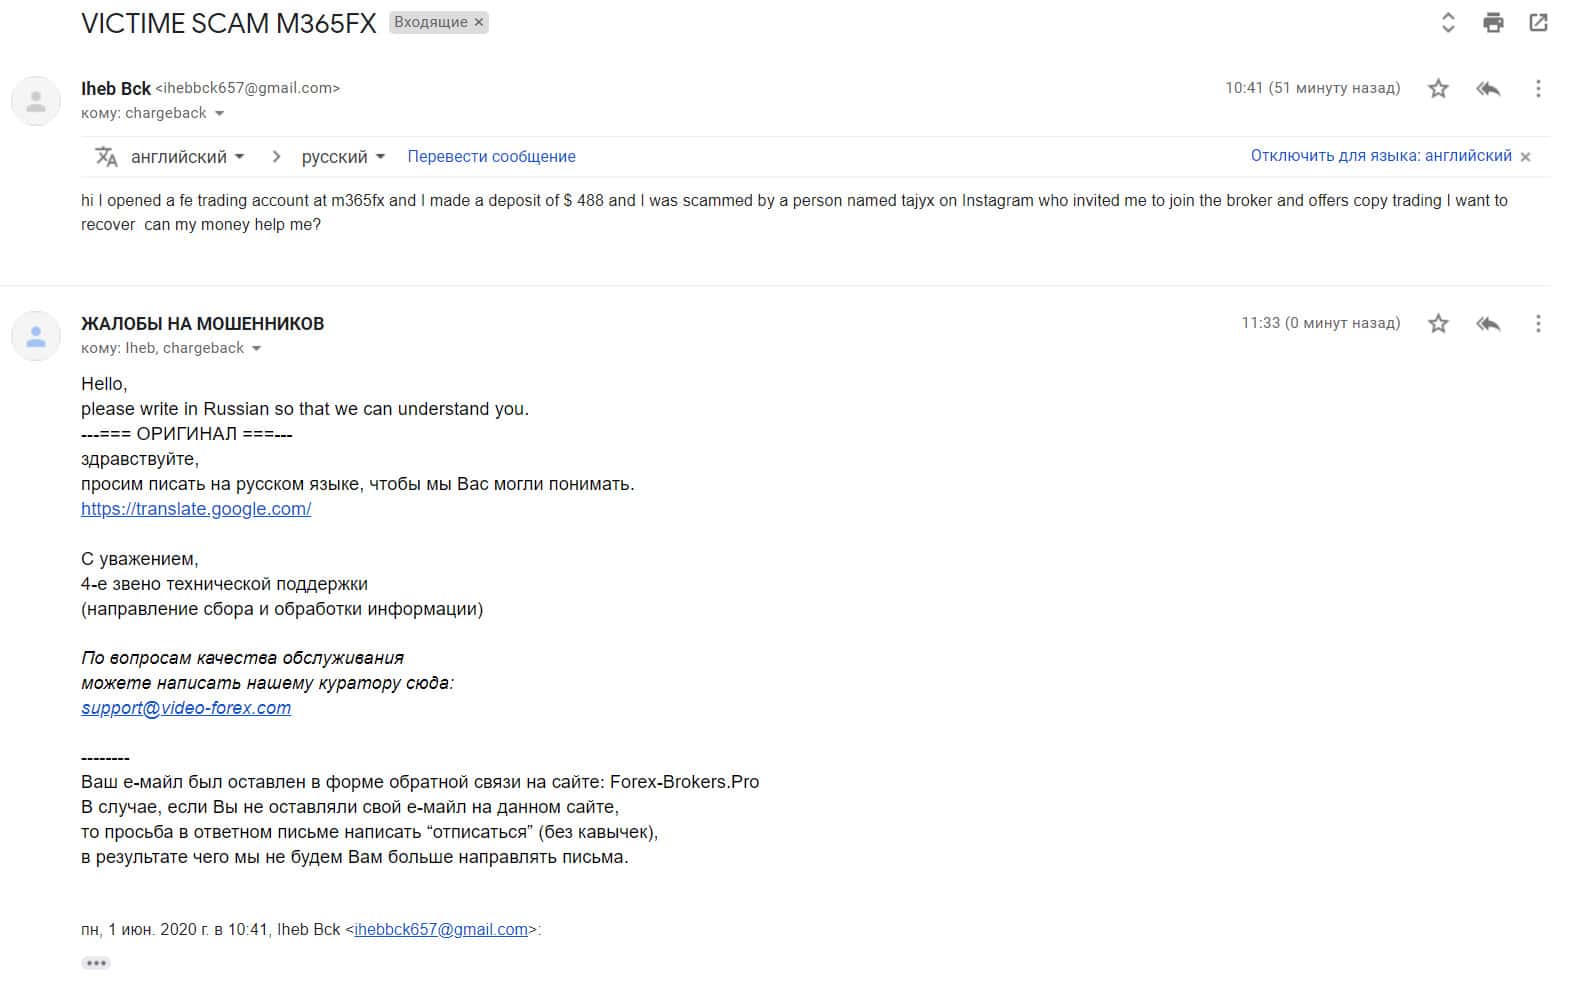Expand or collapse all messages
Viewport: 1569px width, 990px height.
click(x=1447, y=22)
